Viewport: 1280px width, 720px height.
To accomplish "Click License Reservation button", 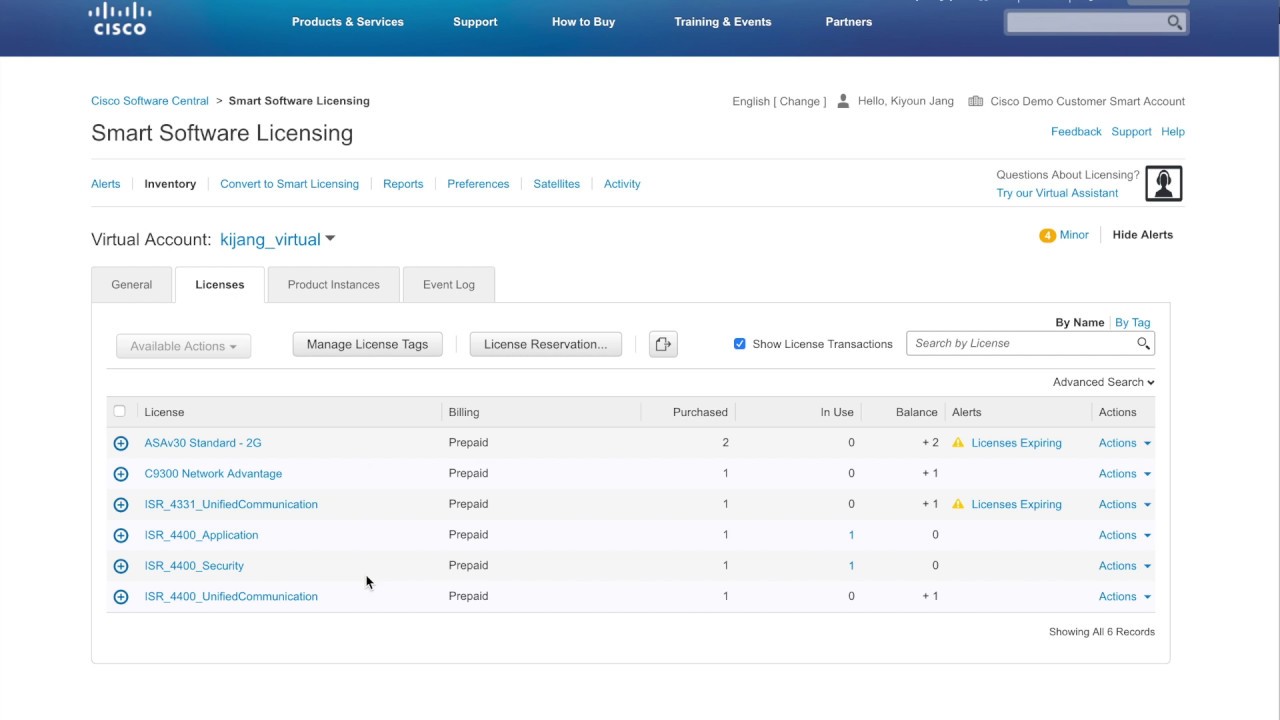I will 546,344.
